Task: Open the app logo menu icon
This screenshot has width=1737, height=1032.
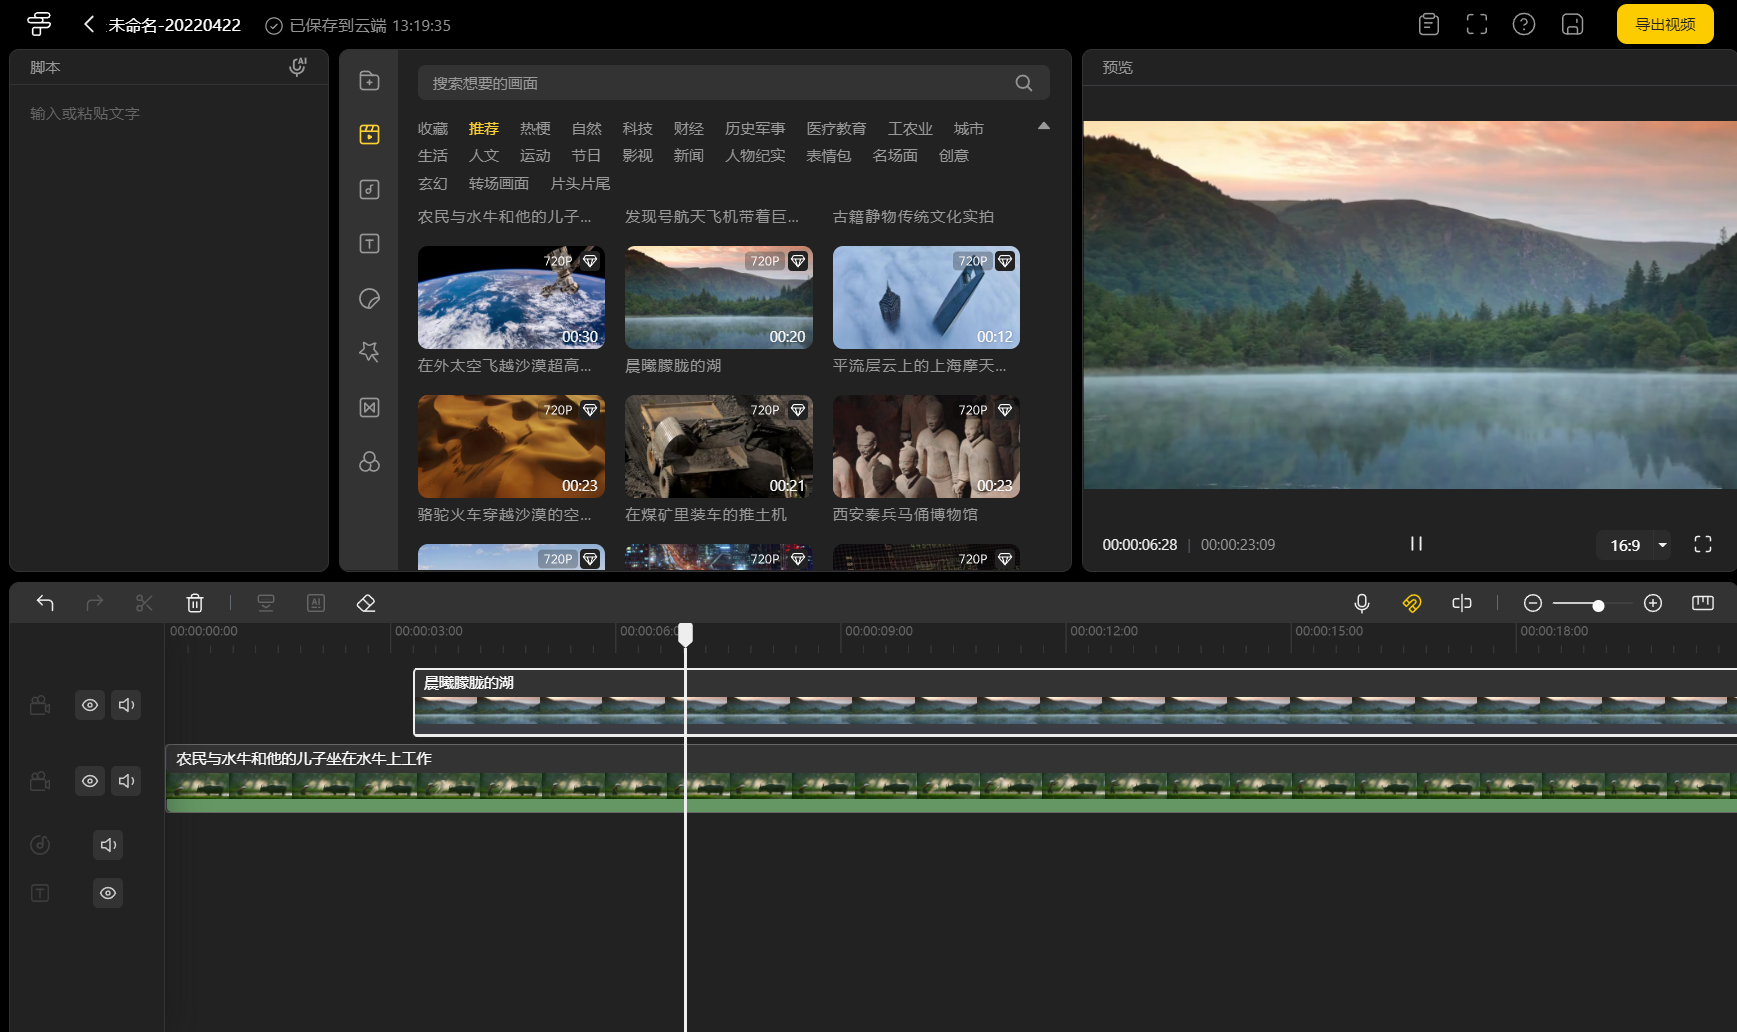Action: (x=39, y=24)
